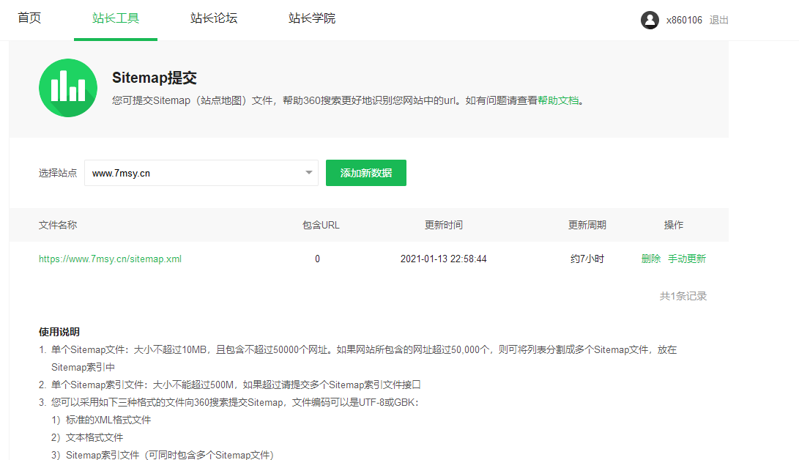
Task: Click the username x860106
Action: coord(684,20)
